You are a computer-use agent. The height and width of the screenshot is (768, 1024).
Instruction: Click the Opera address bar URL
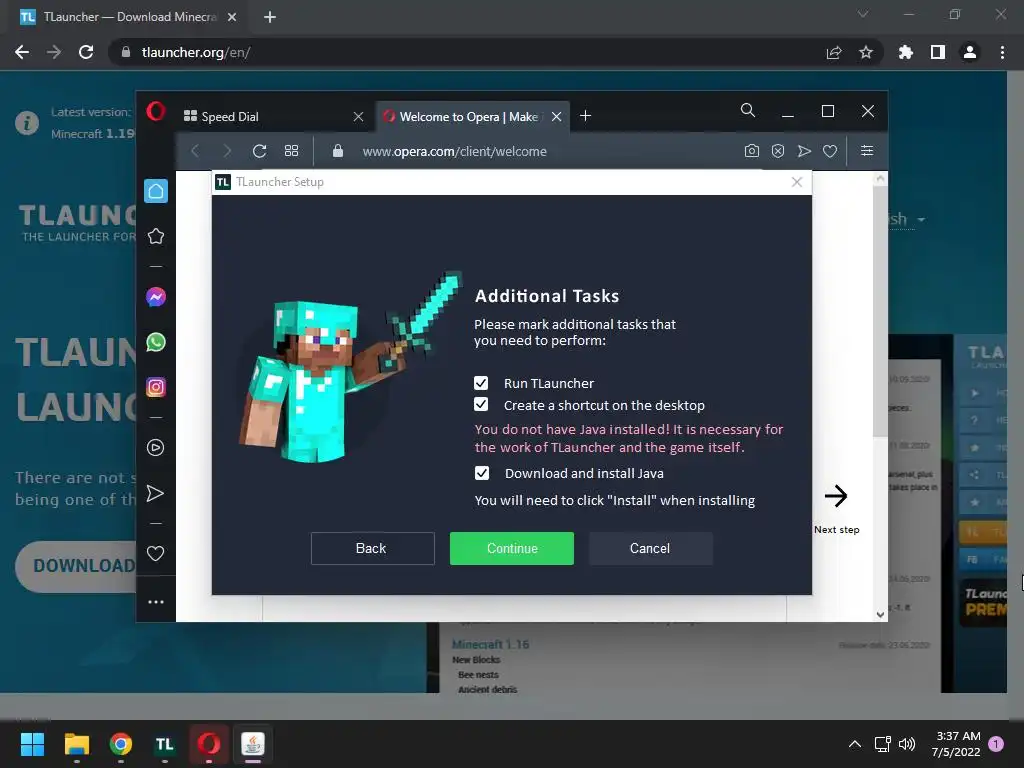click(454, 152)
